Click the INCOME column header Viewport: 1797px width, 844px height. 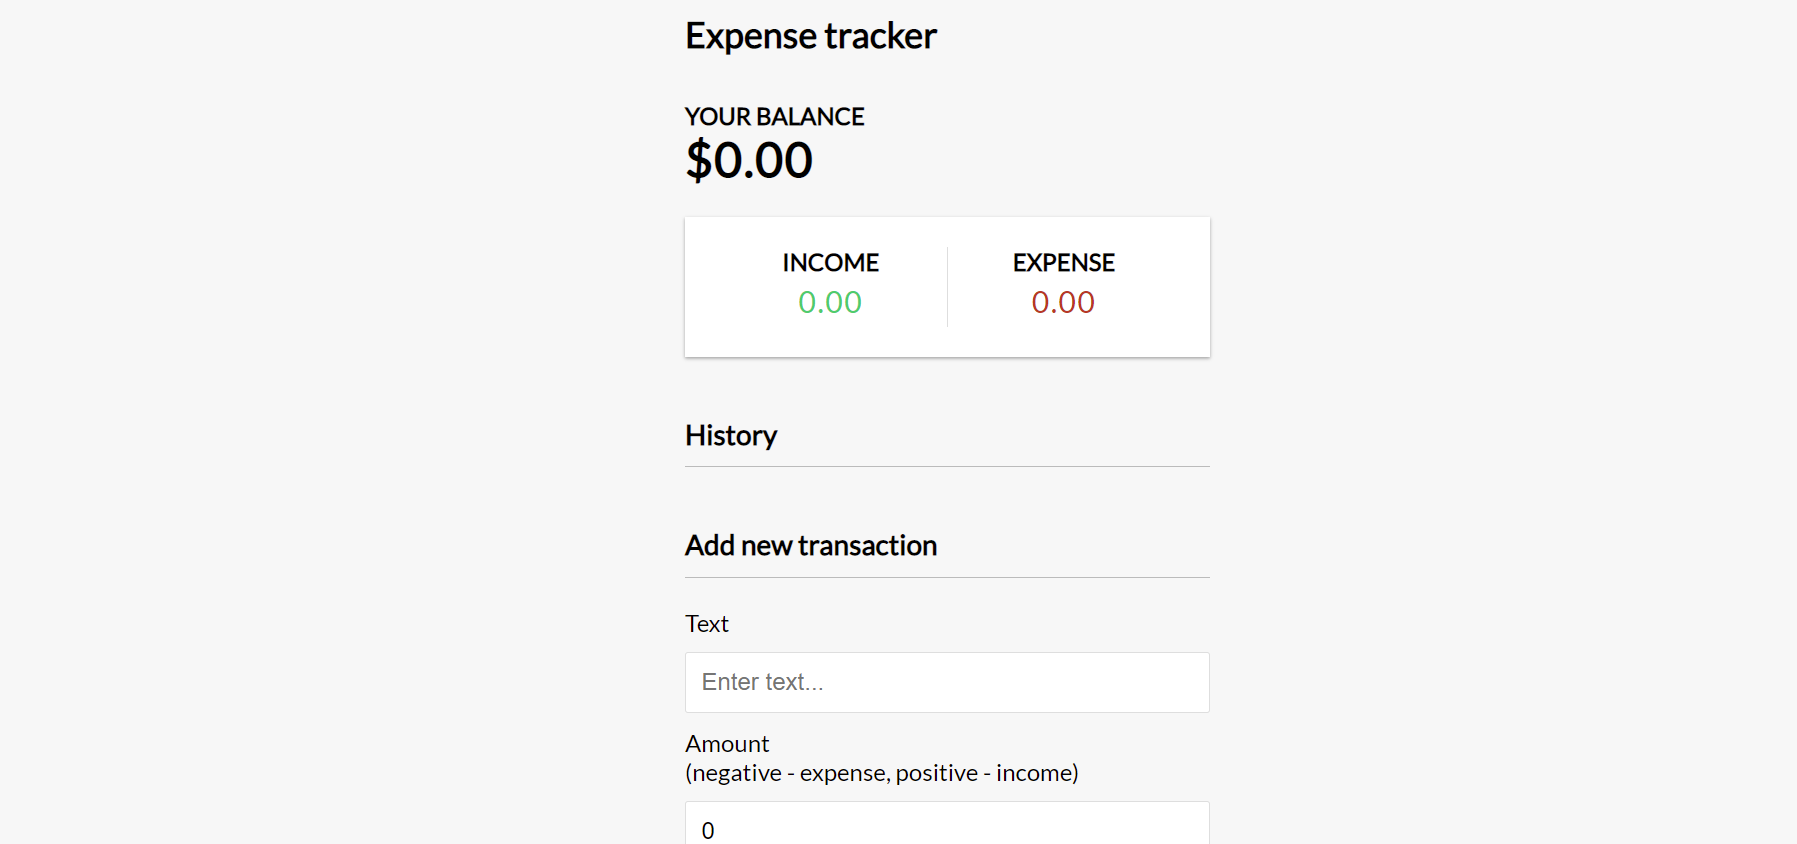[x=830, y=262]
